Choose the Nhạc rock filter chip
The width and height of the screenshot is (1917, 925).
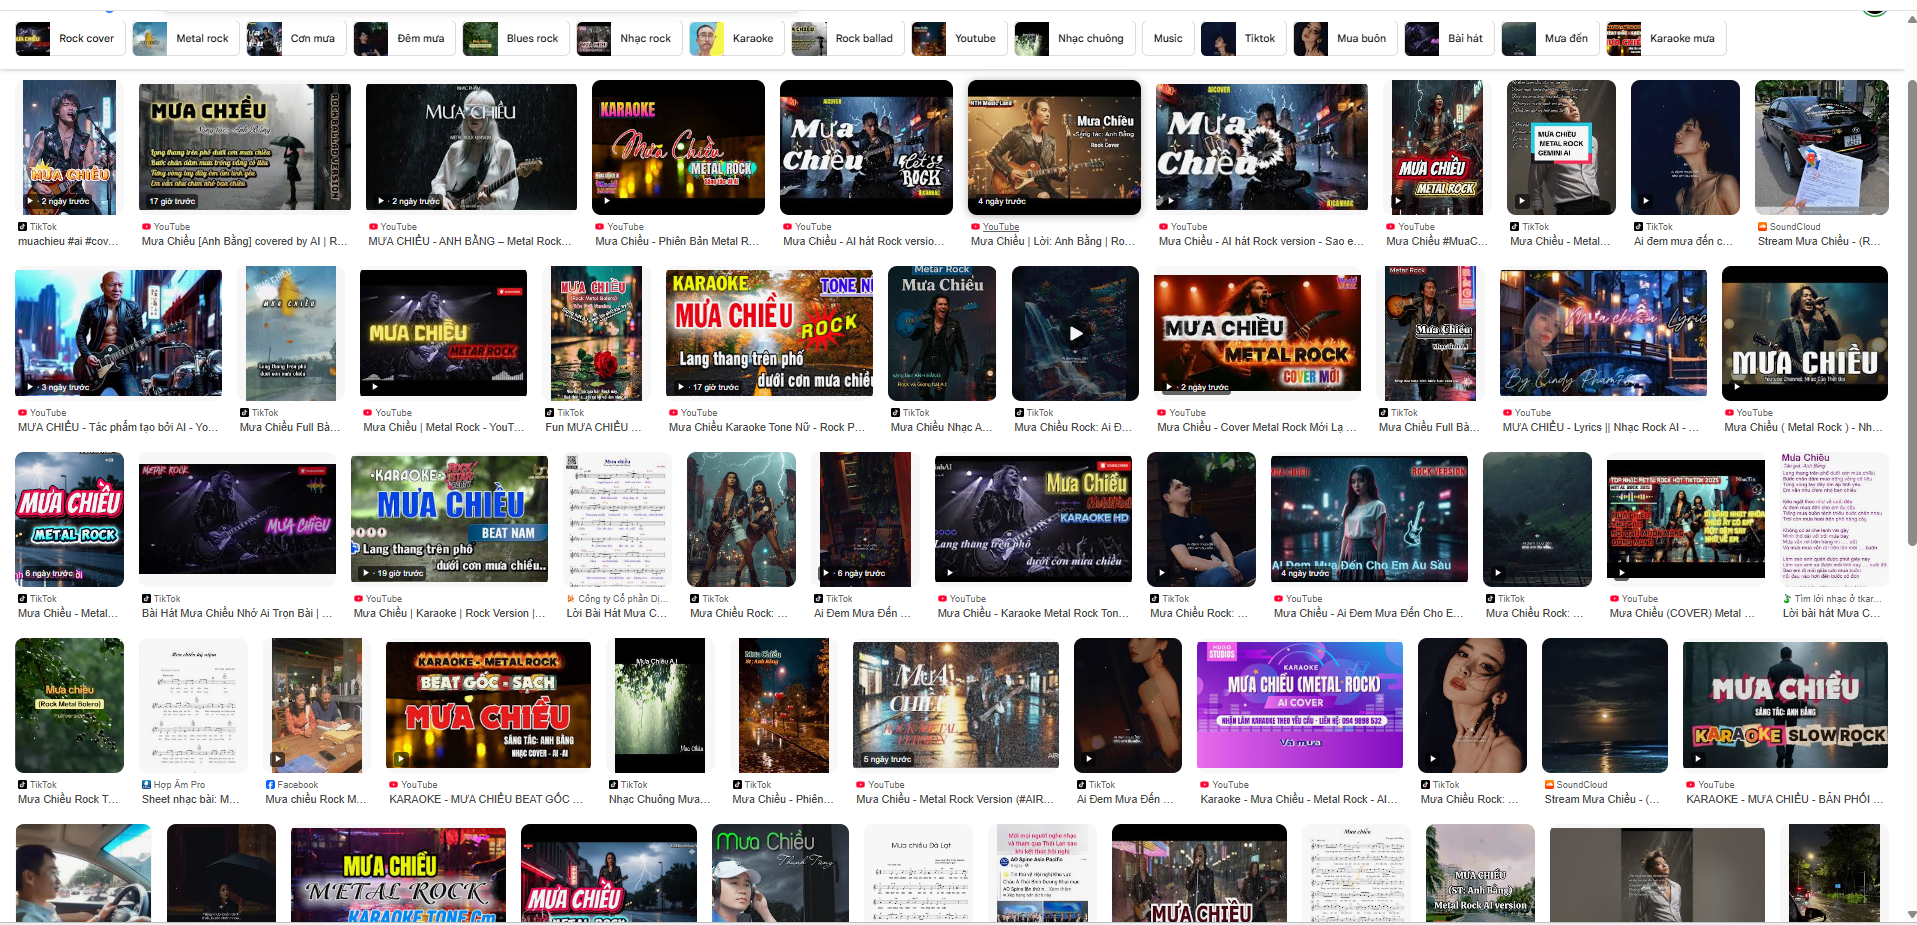[x=628, y=39]
